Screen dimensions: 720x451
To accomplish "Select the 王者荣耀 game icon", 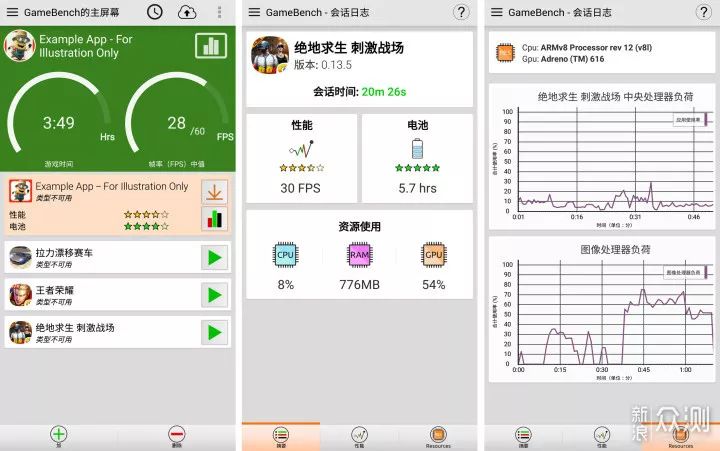I will coord(20,295).
